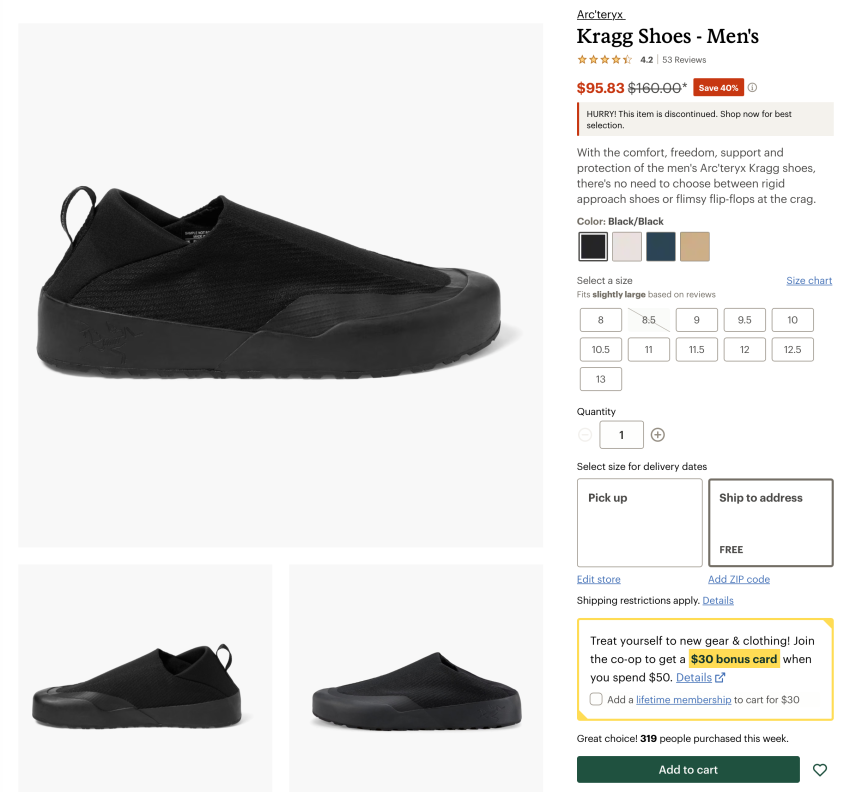
Task: Tick the lifetime membership checkbox
Action: pos(596,700)
